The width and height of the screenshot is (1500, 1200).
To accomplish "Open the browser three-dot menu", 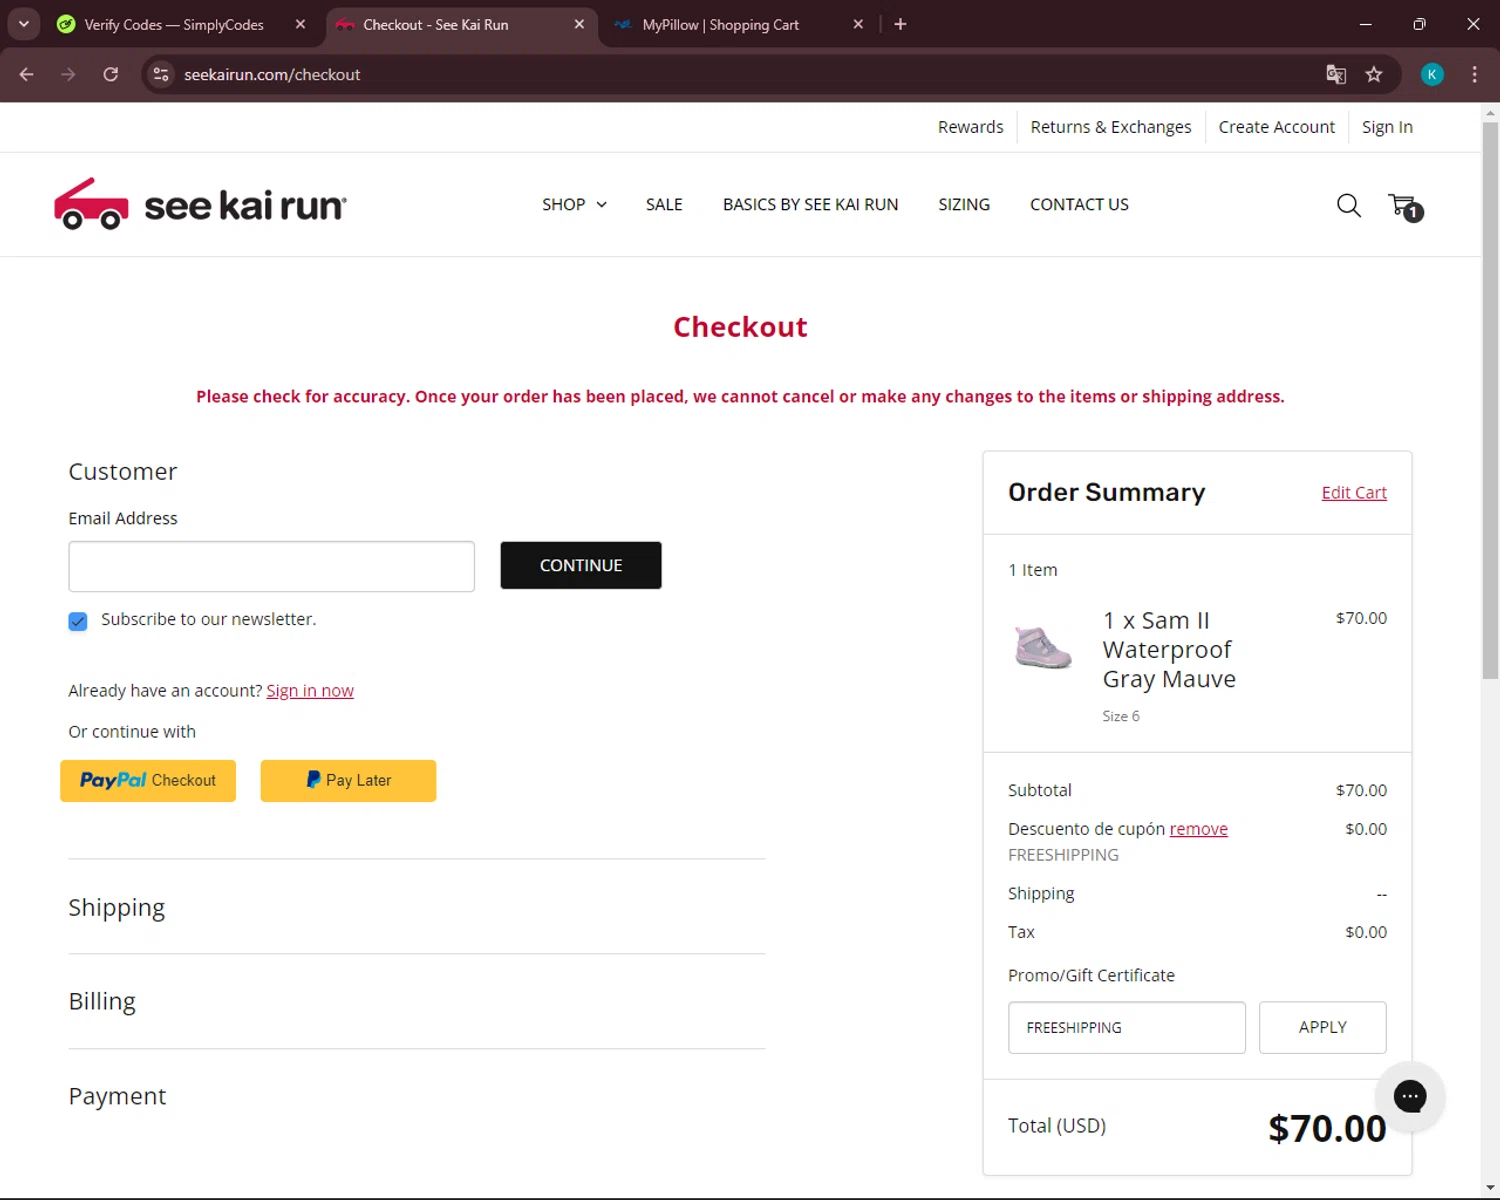I will [1474, 74].
